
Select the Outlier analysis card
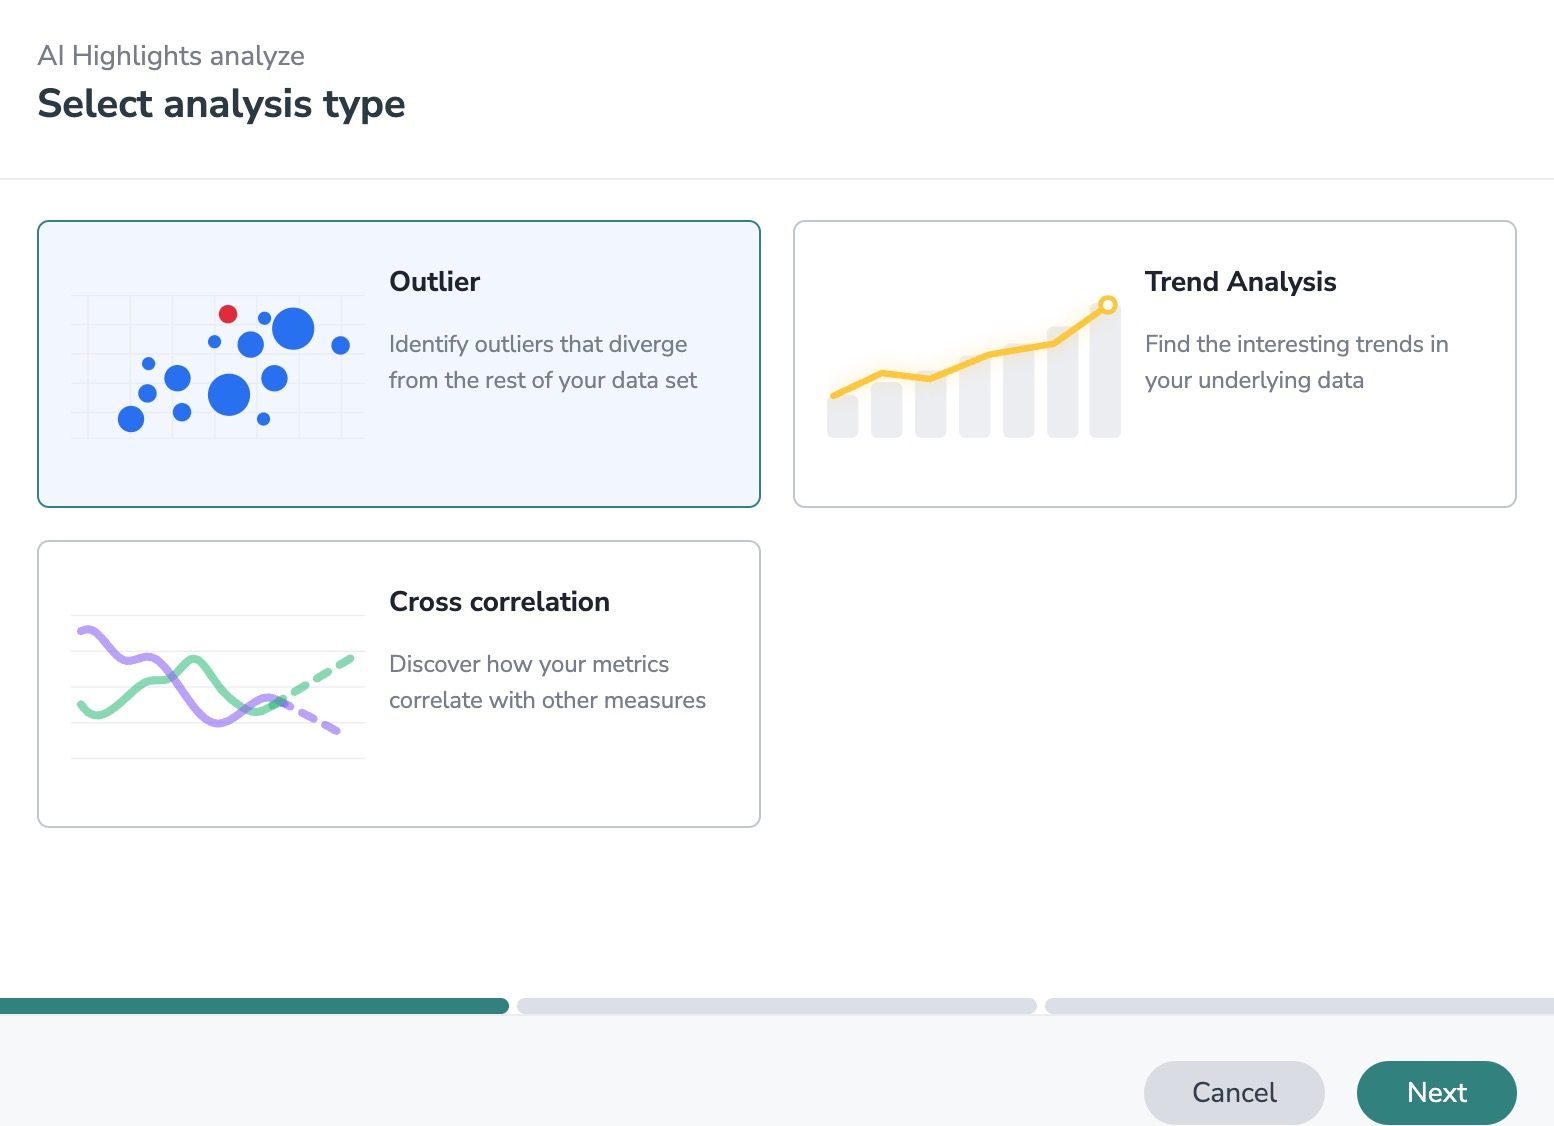pos(560,450)
